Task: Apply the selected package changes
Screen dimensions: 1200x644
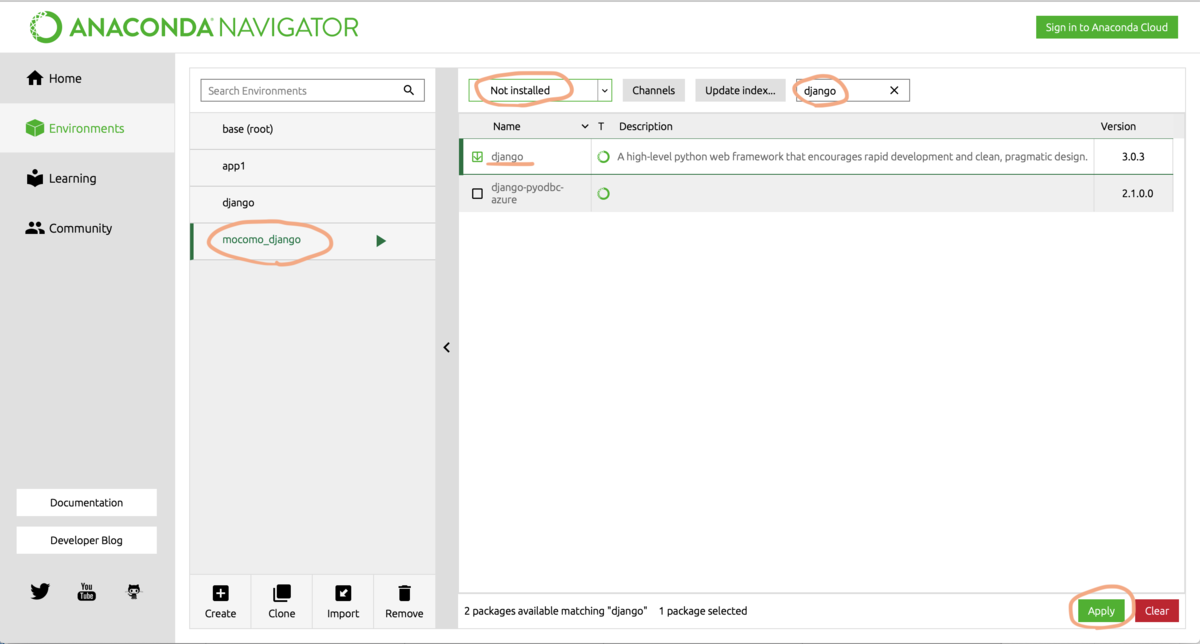Action: (x=1100, y=610)
